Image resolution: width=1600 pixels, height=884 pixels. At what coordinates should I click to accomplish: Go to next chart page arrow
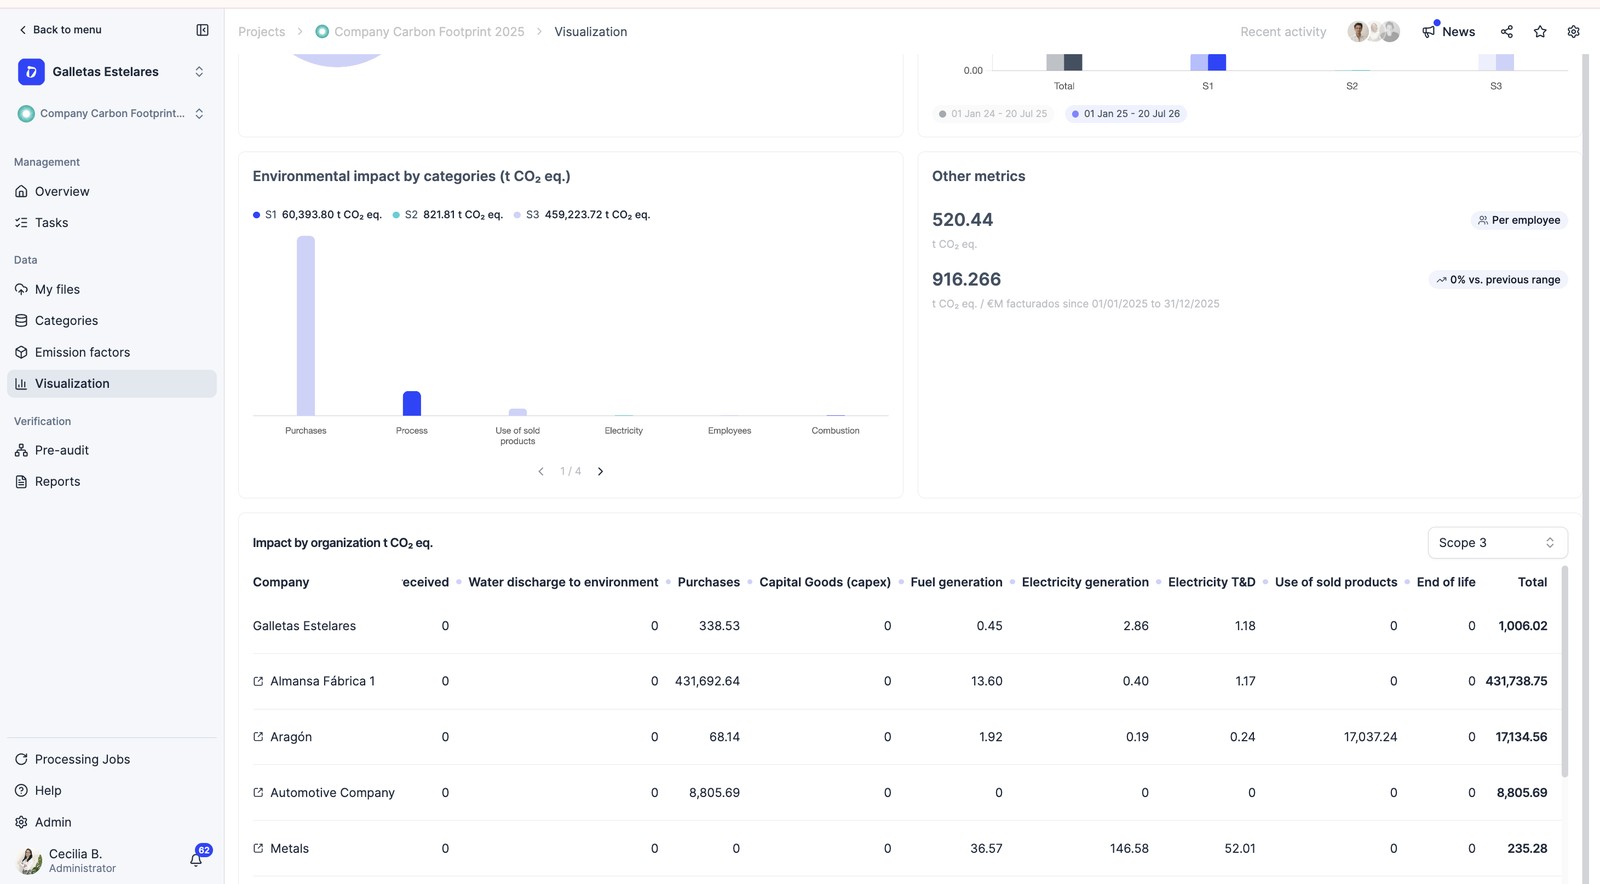[600, 471]
